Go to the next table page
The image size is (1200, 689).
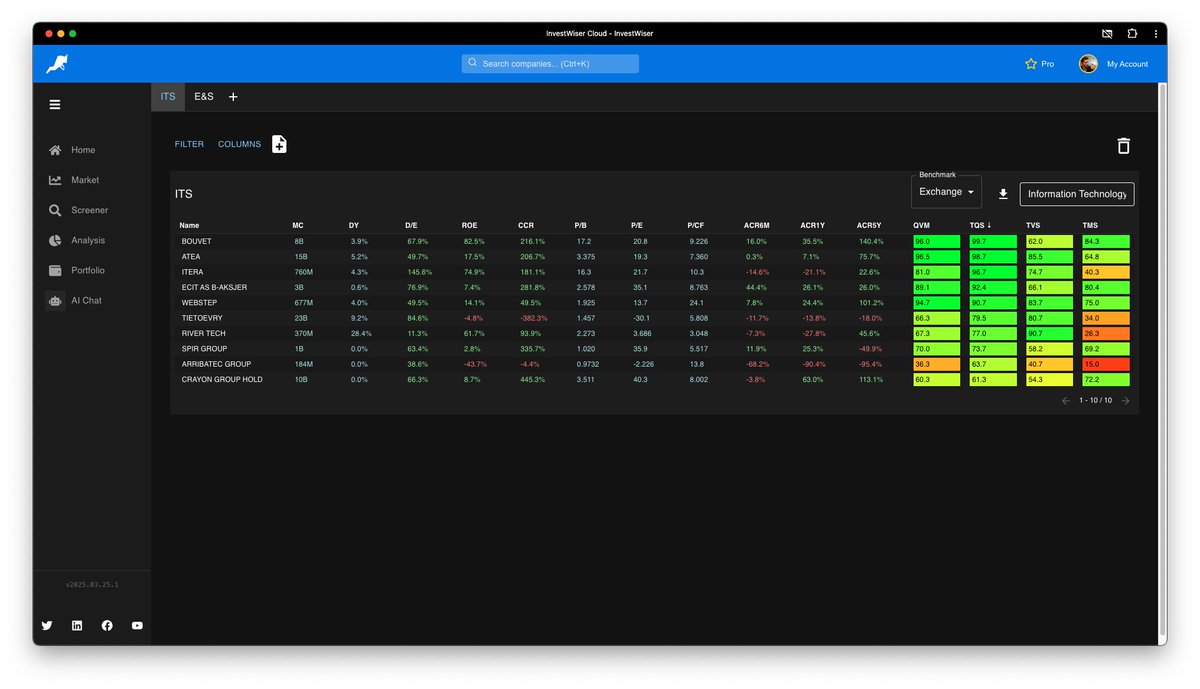(x=1126, y=400)
